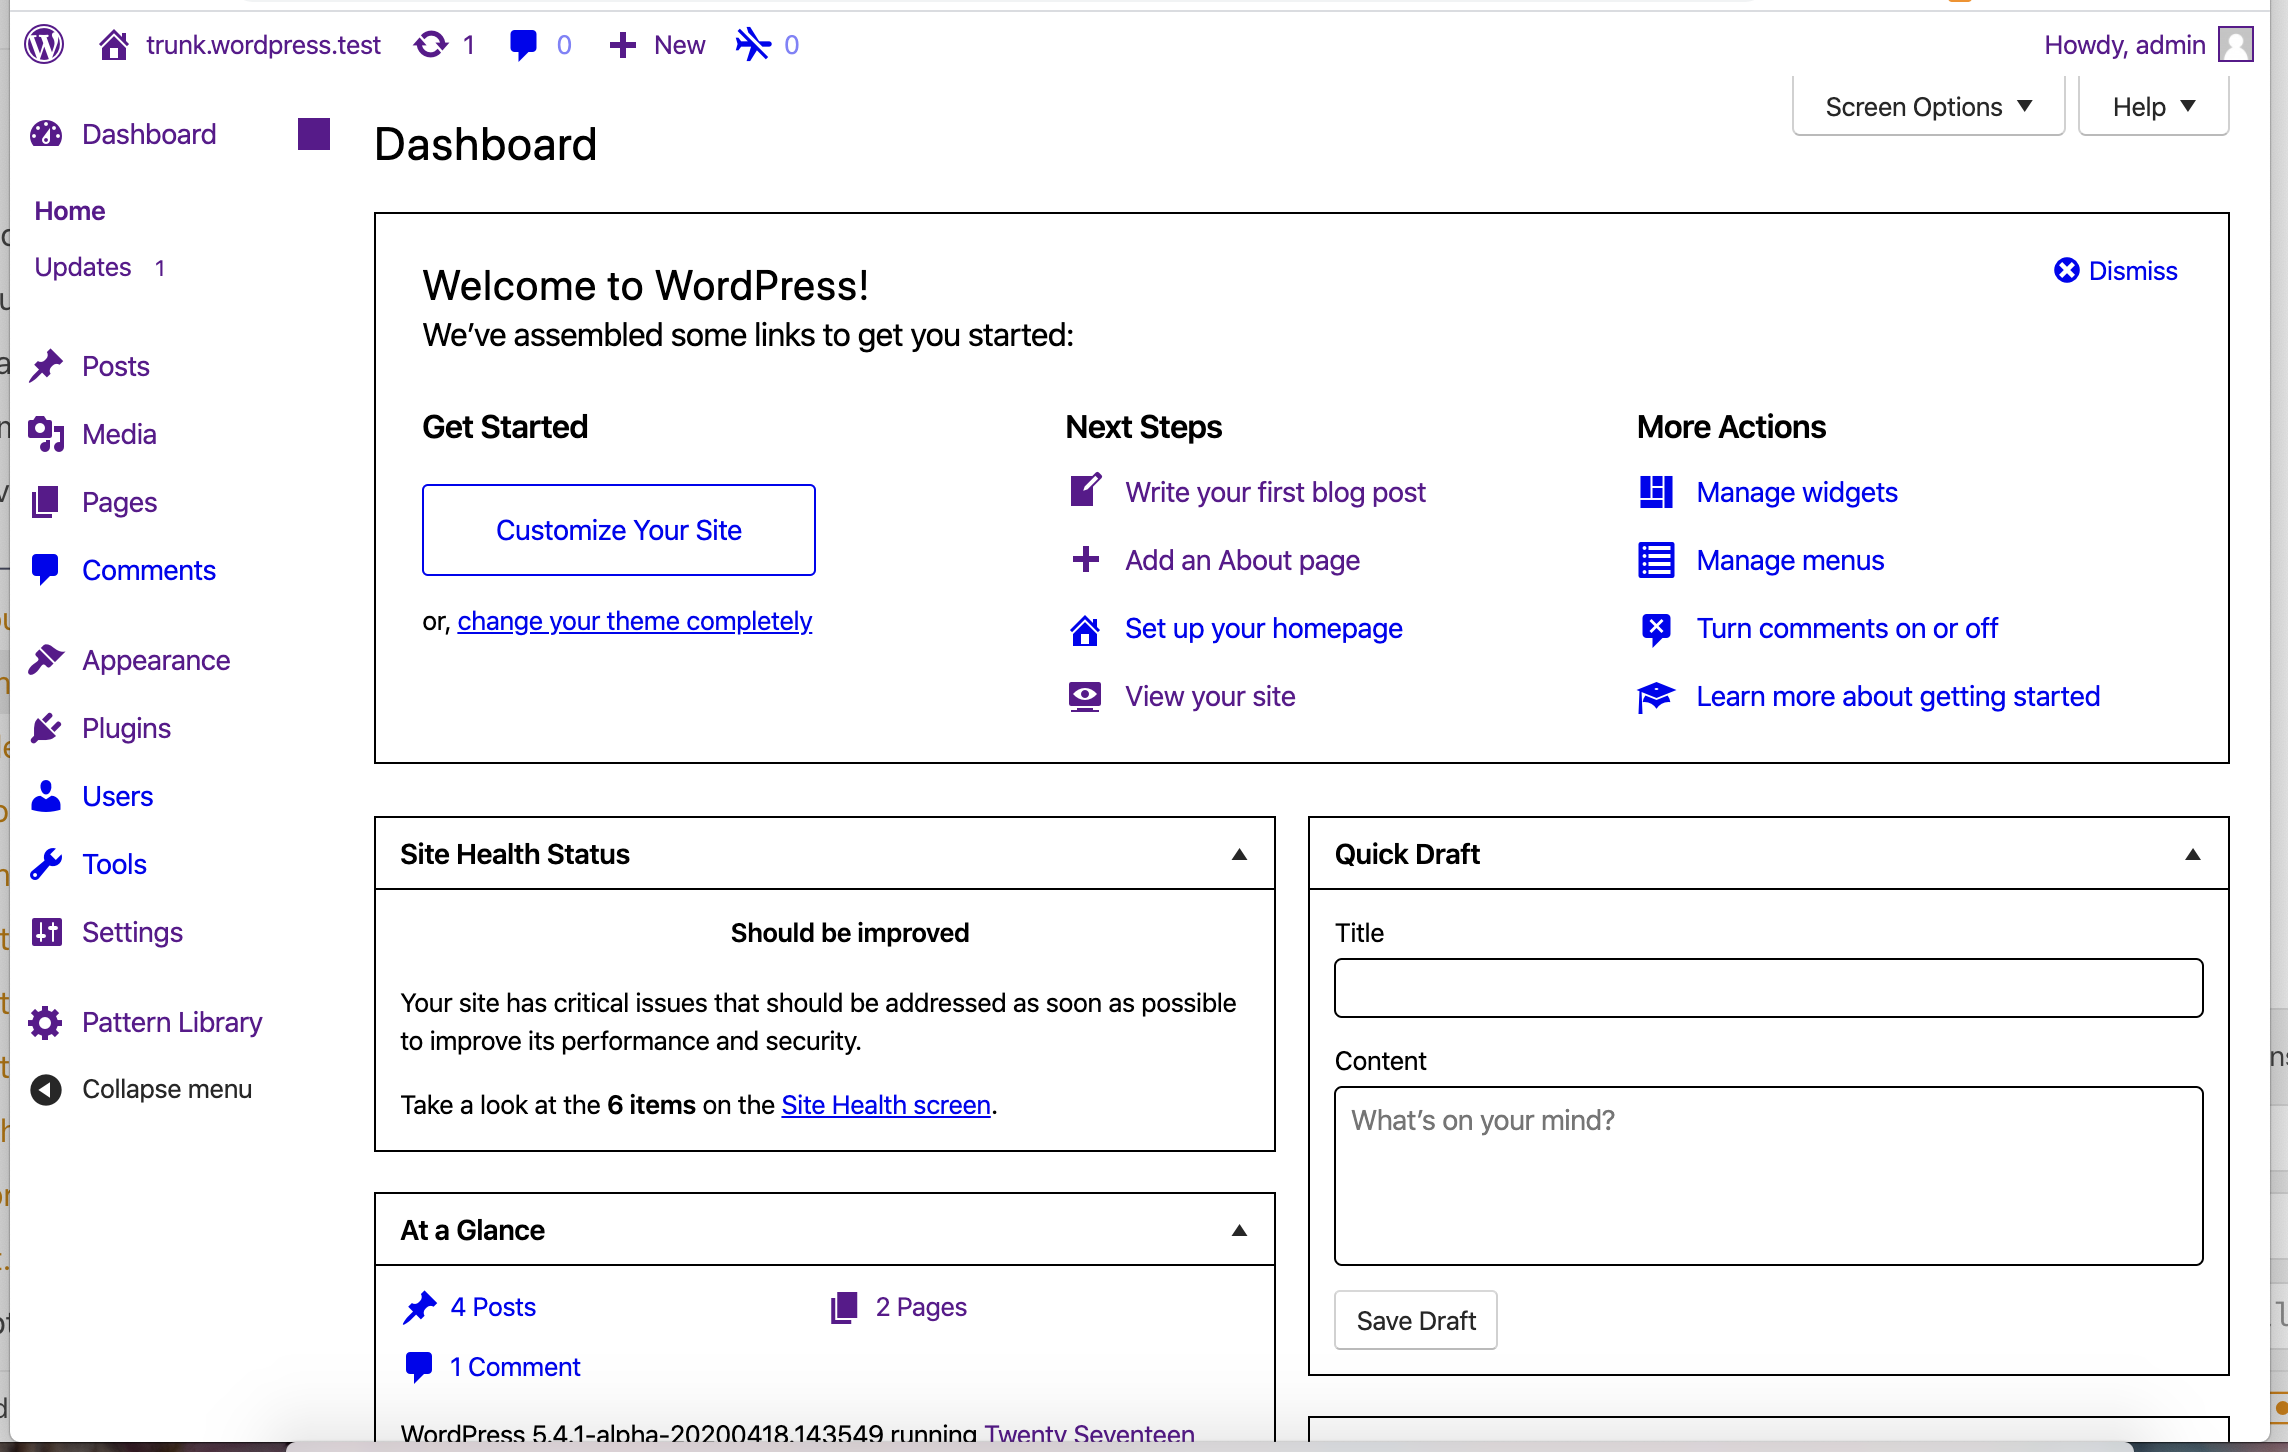Image resolution: width=2288 pixels, height=1452 pixels.
Task: Follow the change your theme completely link
Action: pos(635,621)
